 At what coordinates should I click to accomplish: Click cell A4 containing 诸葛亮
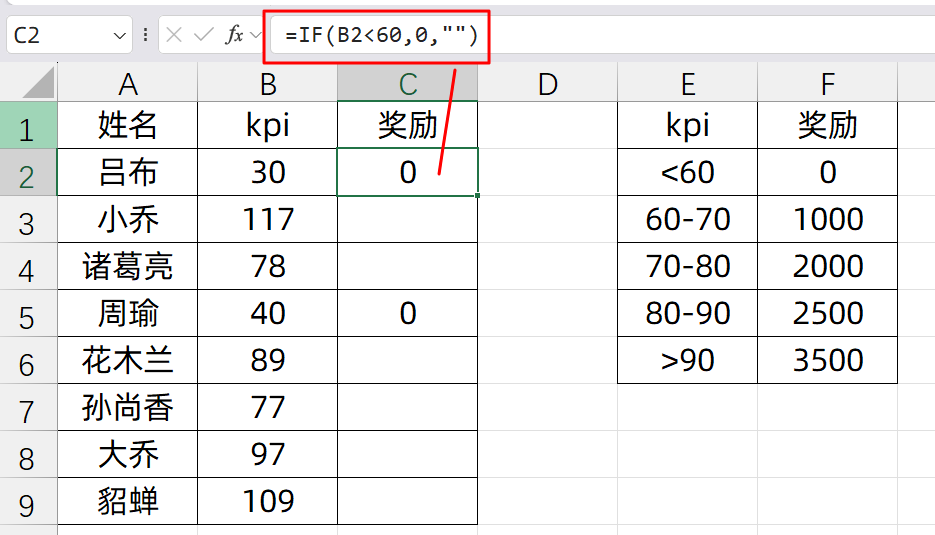point(128,267)
